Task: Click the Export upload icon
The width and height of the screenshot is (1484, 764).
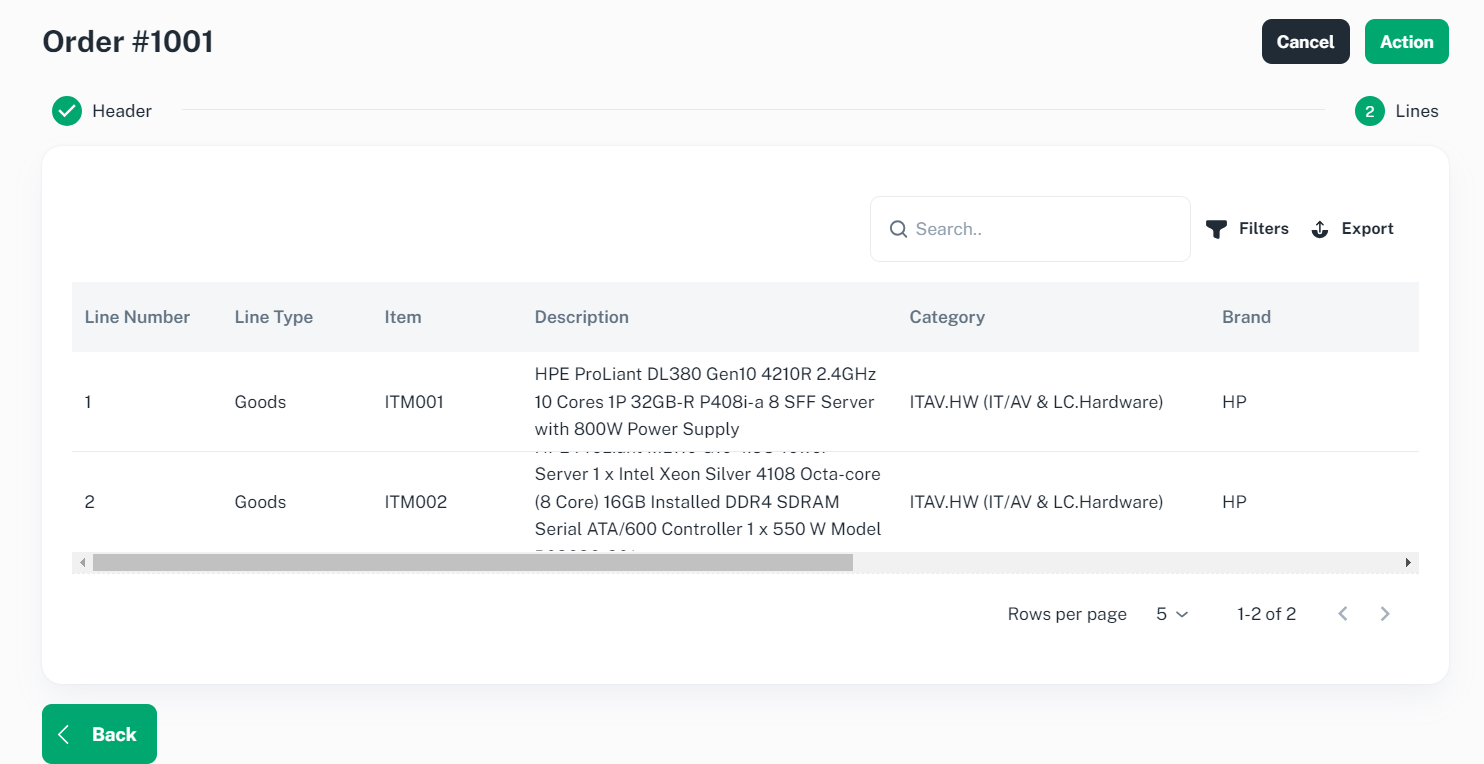Action: tap(1320, 229)
